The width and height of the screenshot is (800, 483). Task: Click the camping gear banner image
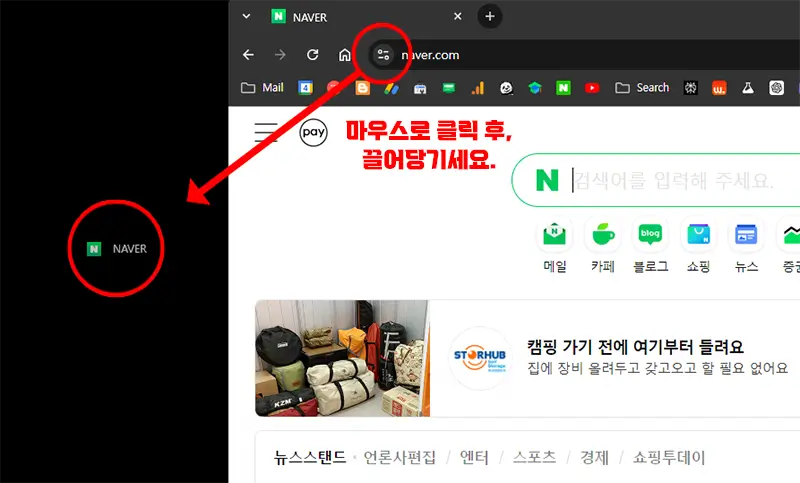click(342, 358)
